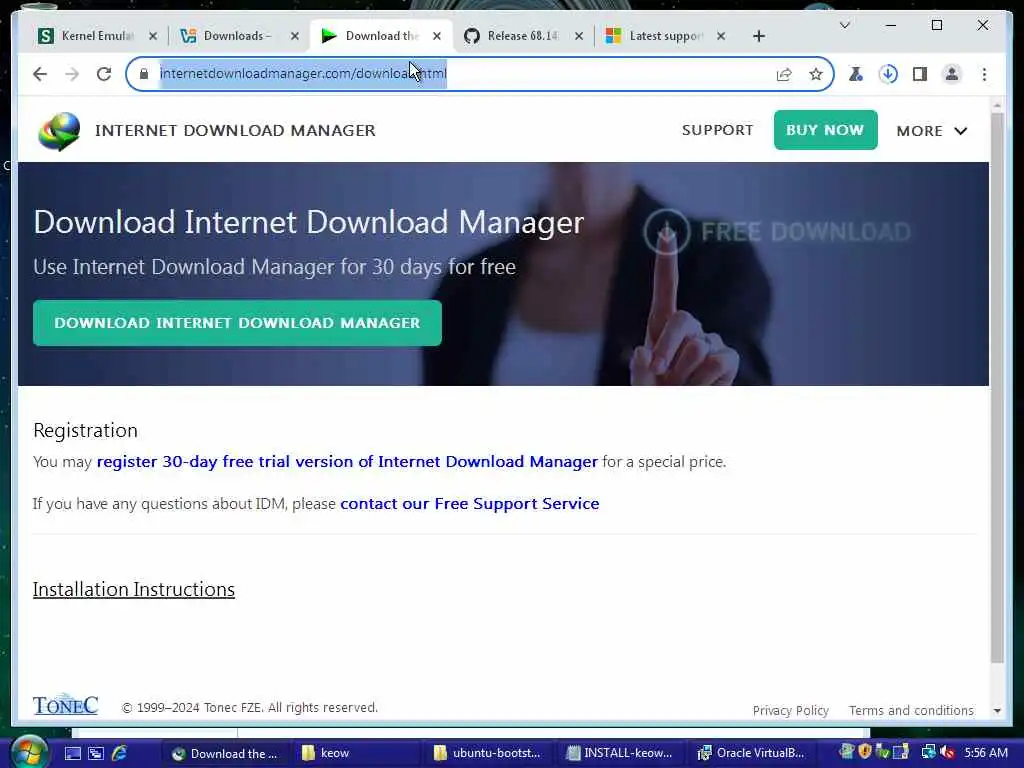Viewport: 1024px width, 768px height.
Task: Click the browser forward arrow
Action: pos(72,74)
